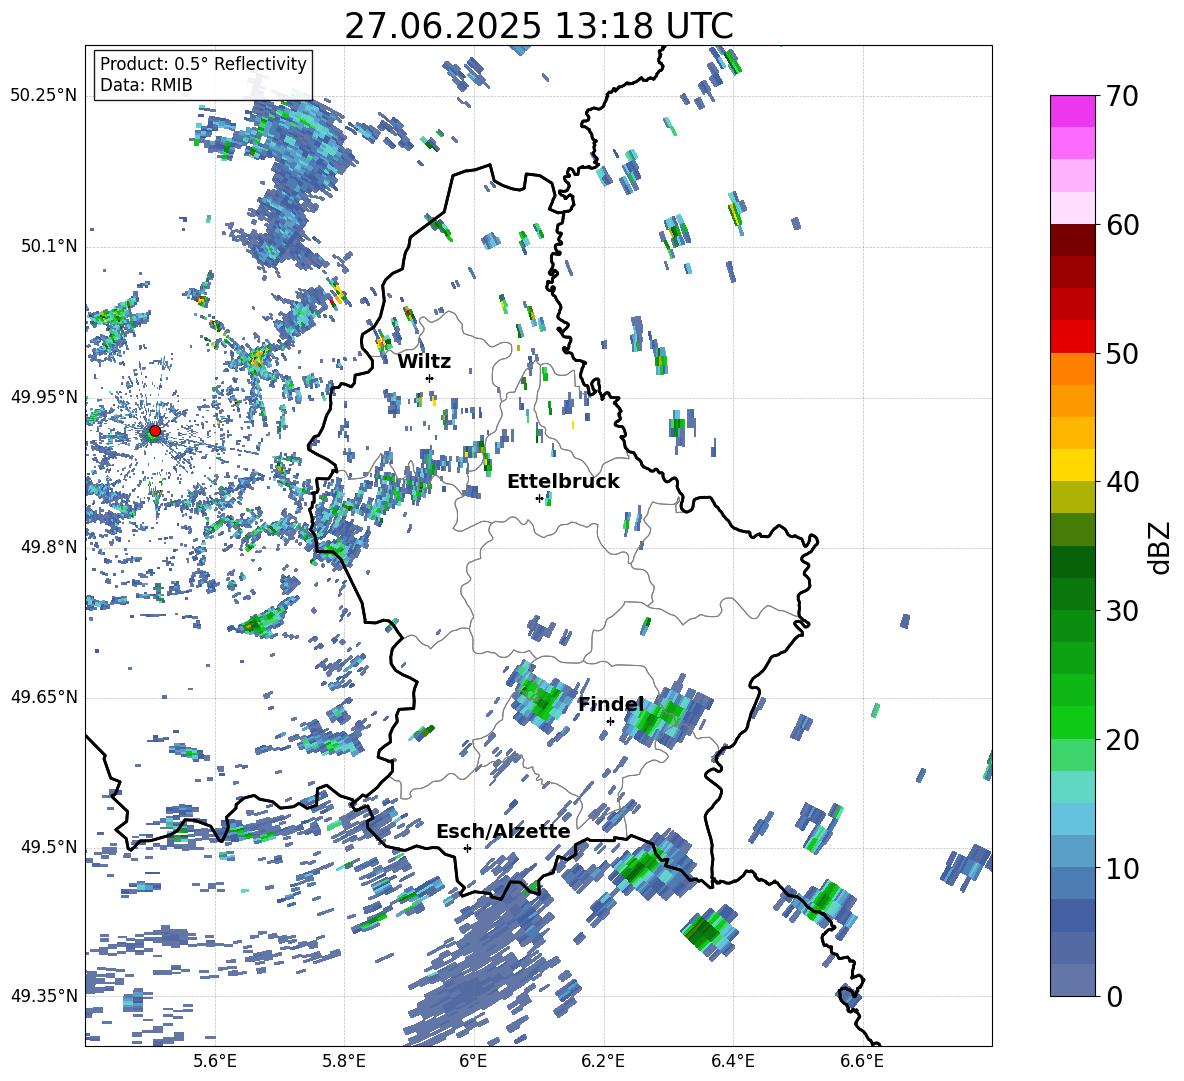Click the Product: 0.5° Reflectivity text
This screenshot has height=1081, width=1184.
coord(203,64)
